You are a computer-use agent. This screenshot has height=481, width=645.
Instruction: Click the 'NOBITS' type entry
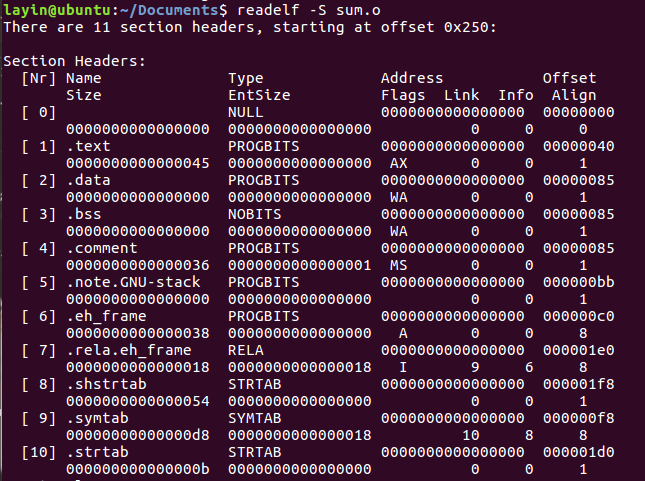pyautogui.click(x=255, y=214)
